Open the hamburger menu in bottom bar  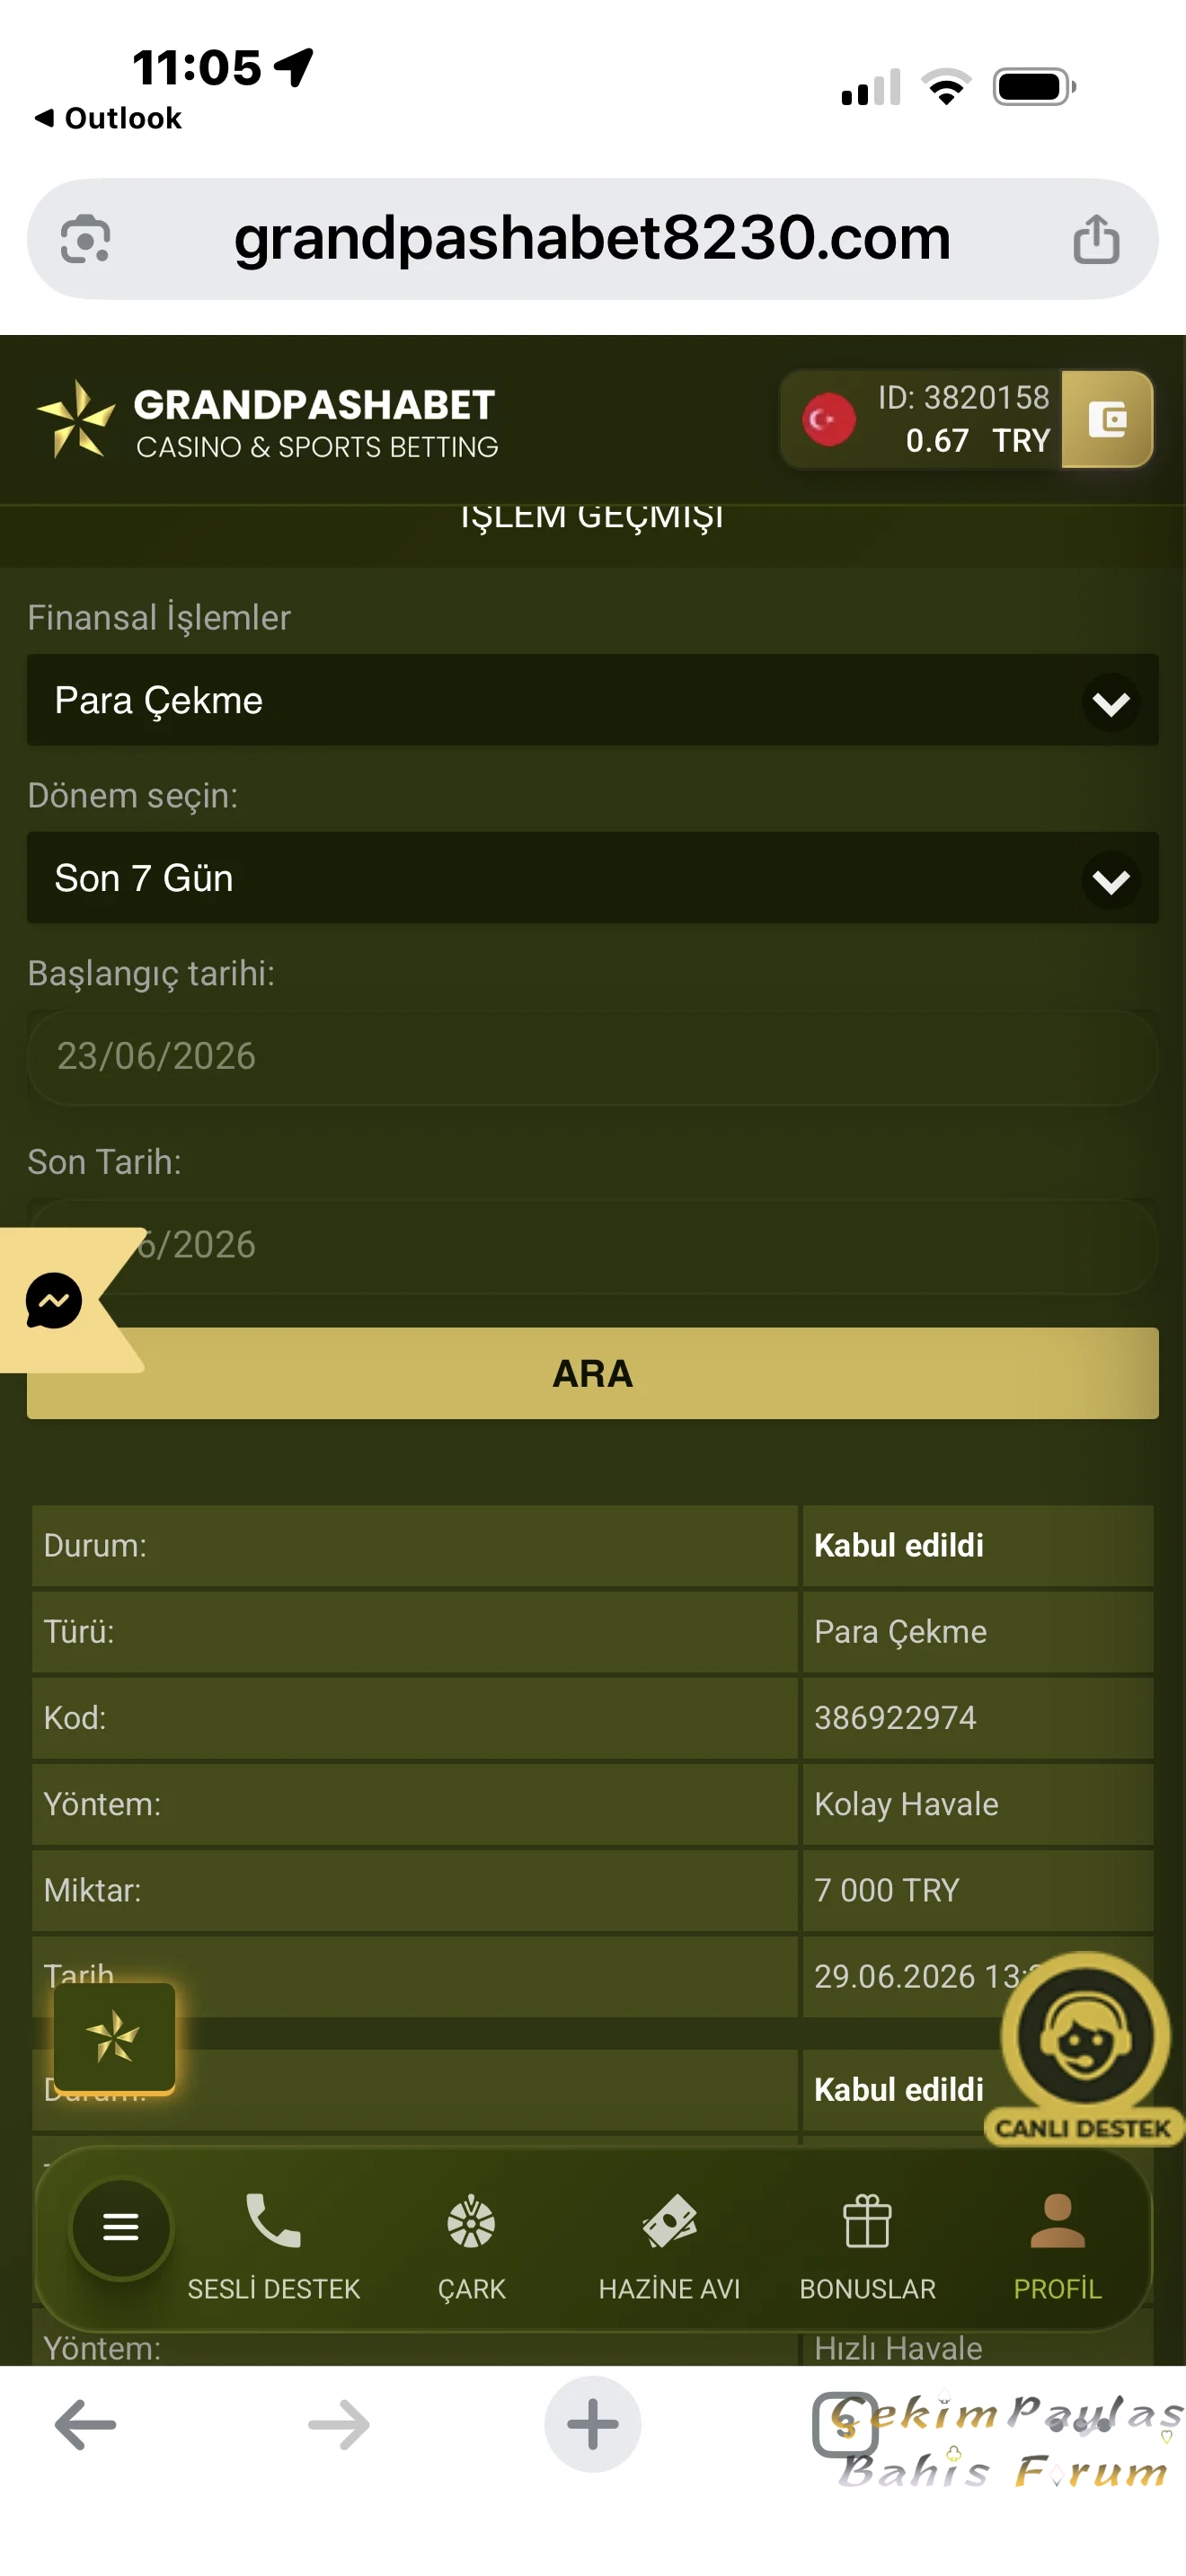tap(121, 2227)
